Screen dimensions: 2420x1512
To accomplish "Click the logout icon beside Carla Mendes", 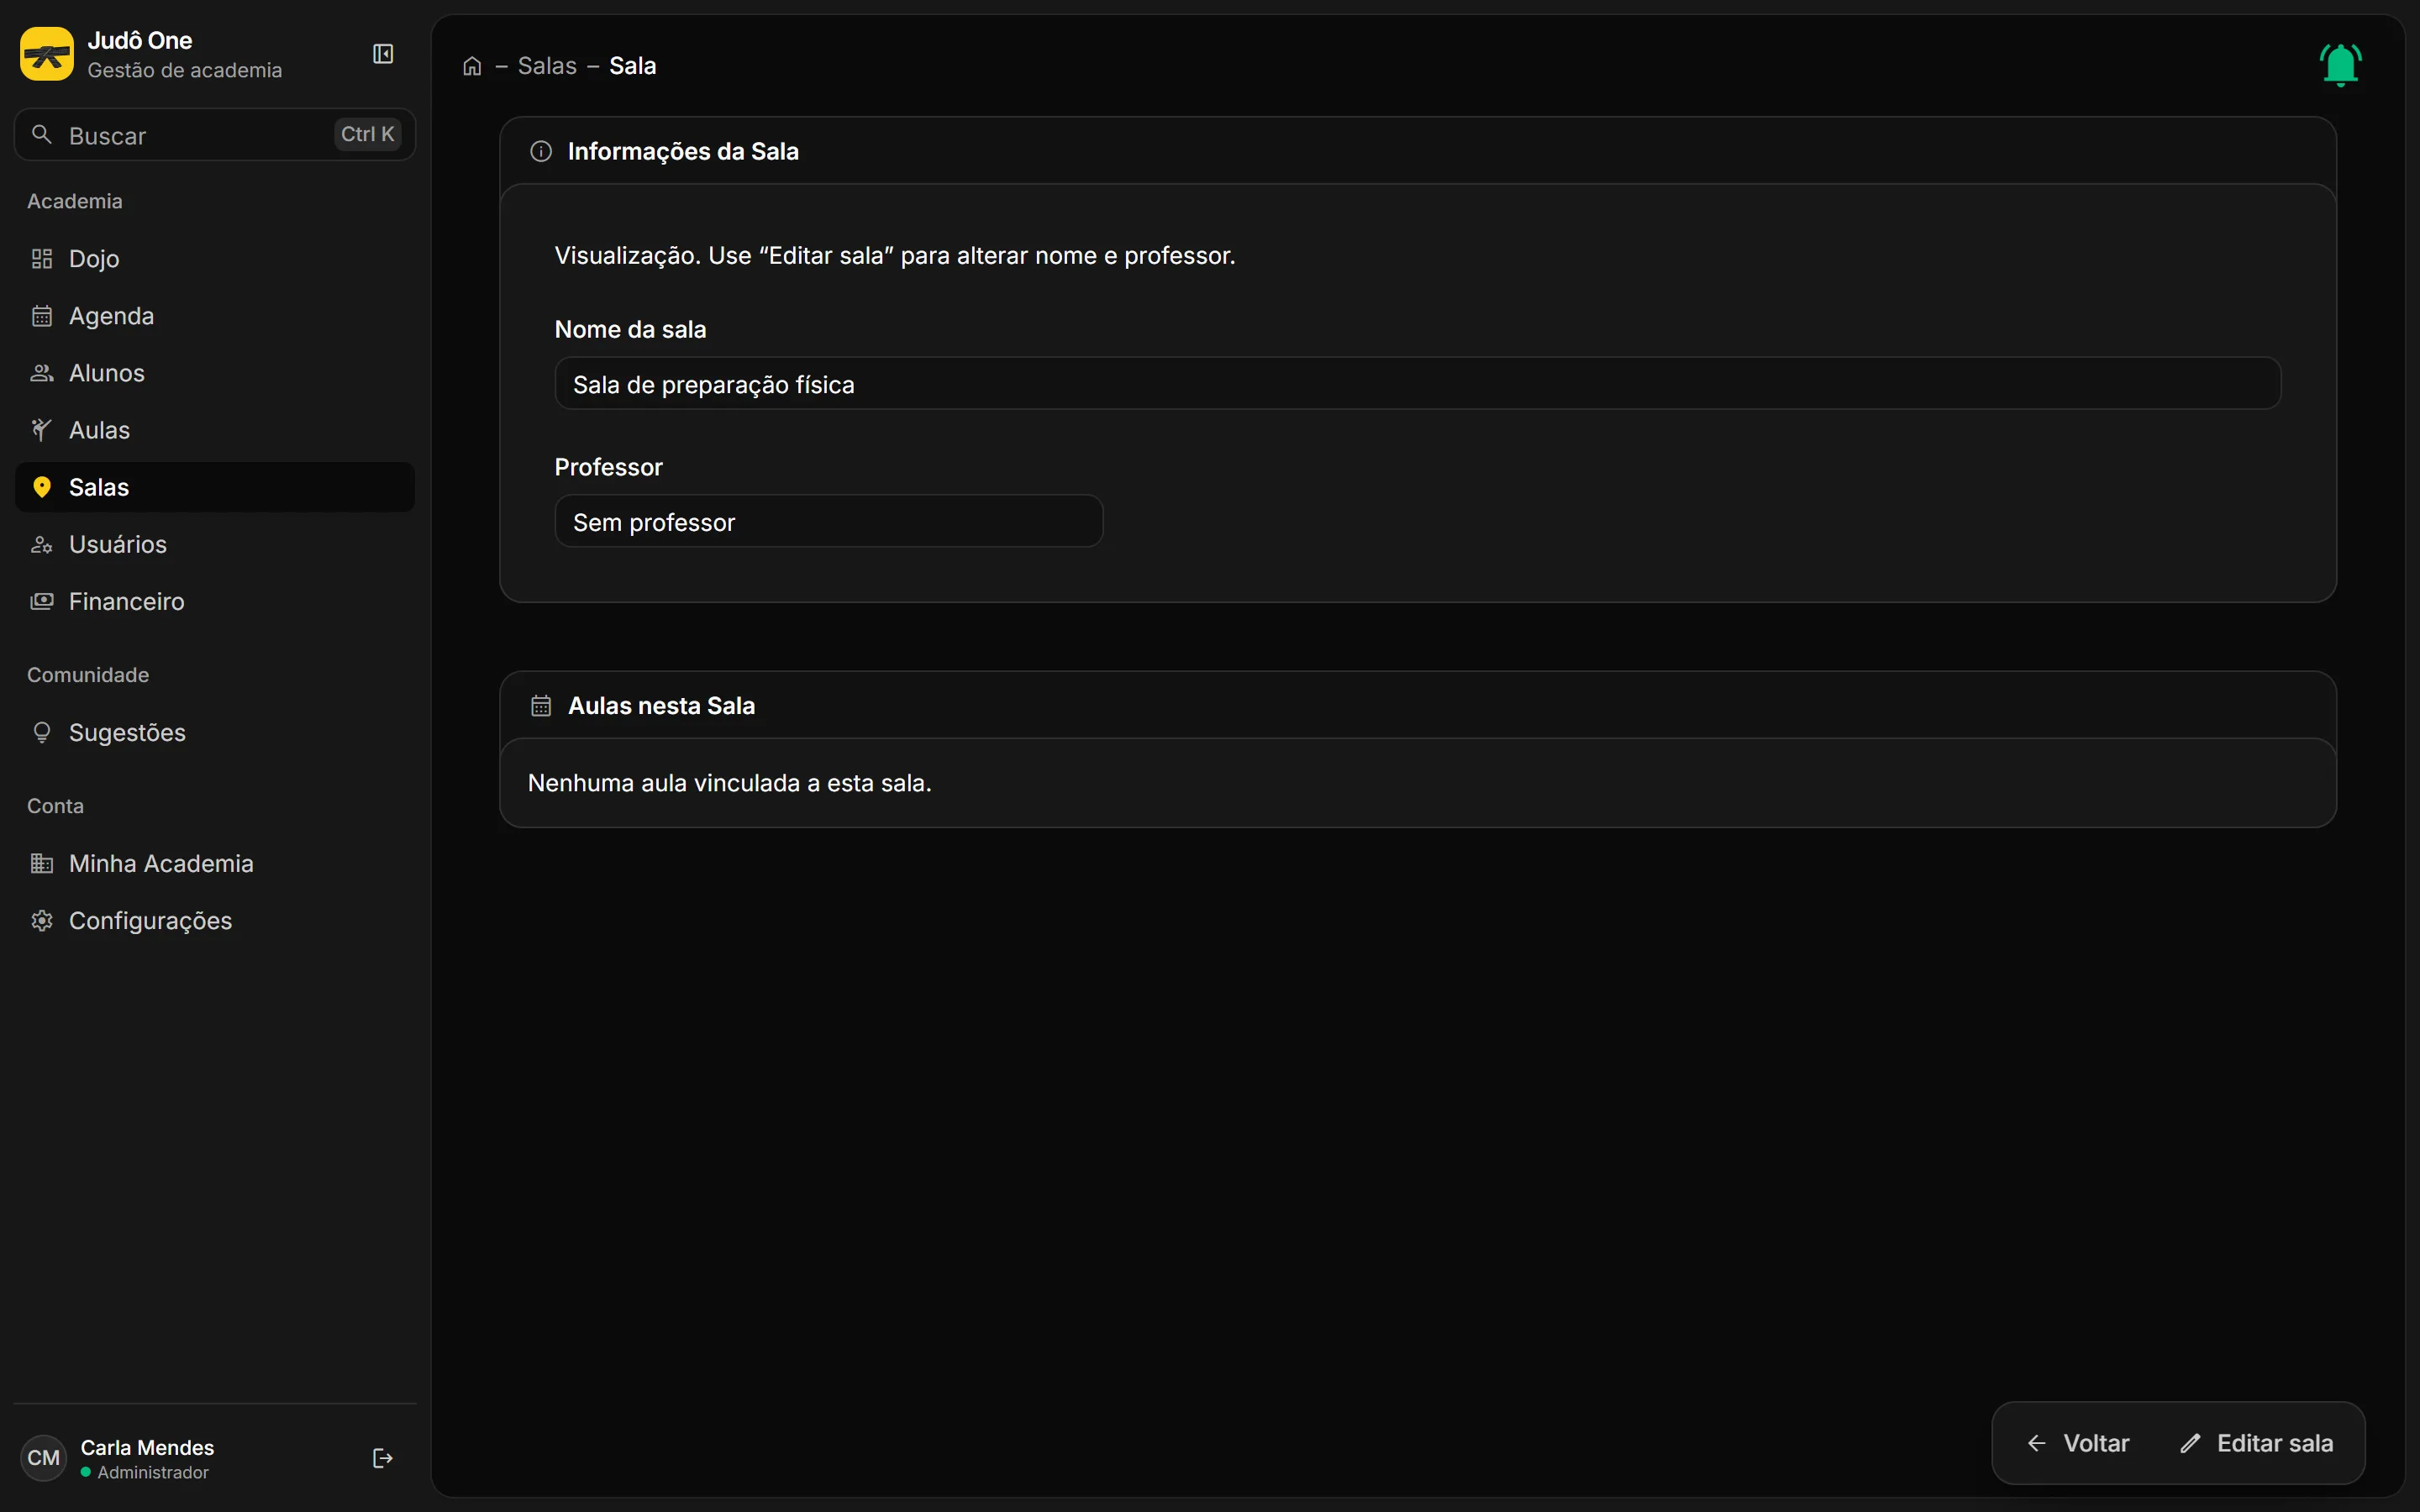I will point(382,1458).
